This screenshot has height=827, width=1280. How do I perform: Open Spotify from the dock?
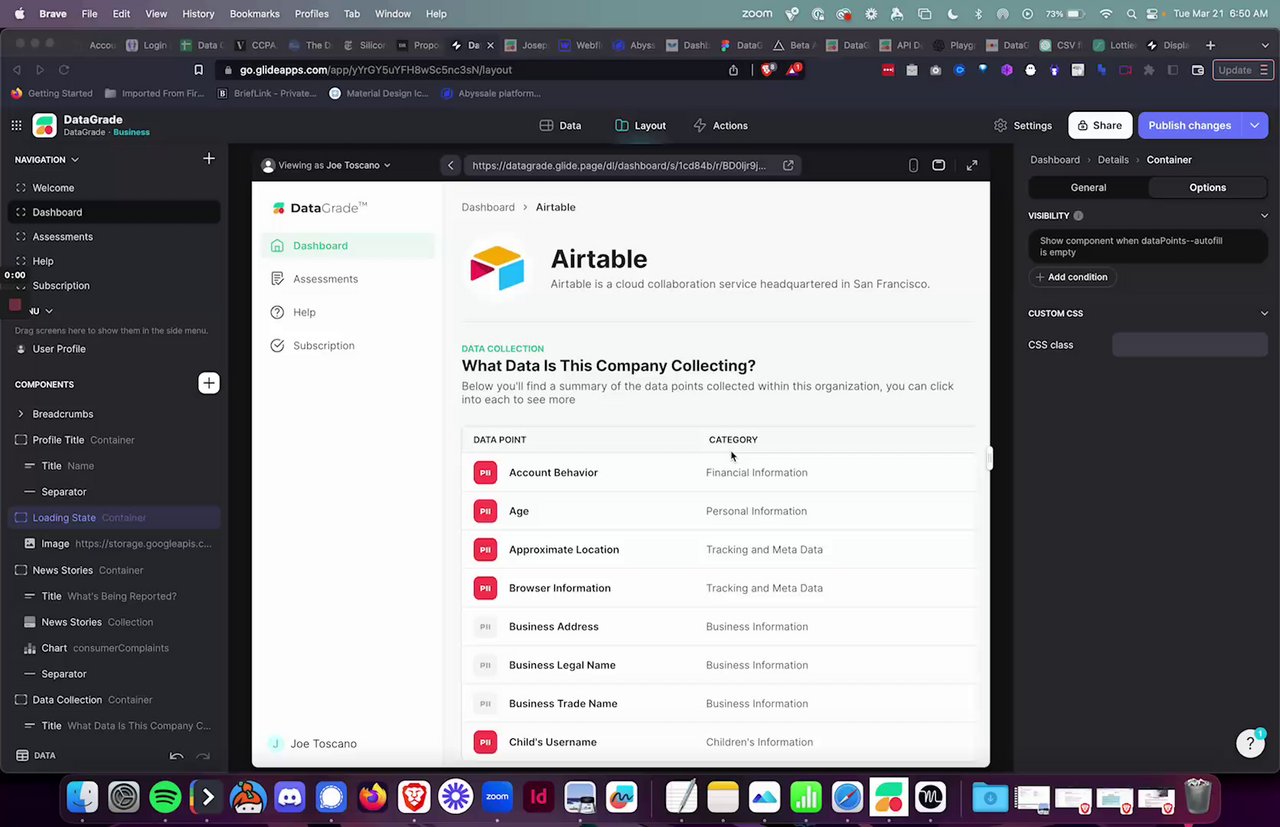(165, 797)
